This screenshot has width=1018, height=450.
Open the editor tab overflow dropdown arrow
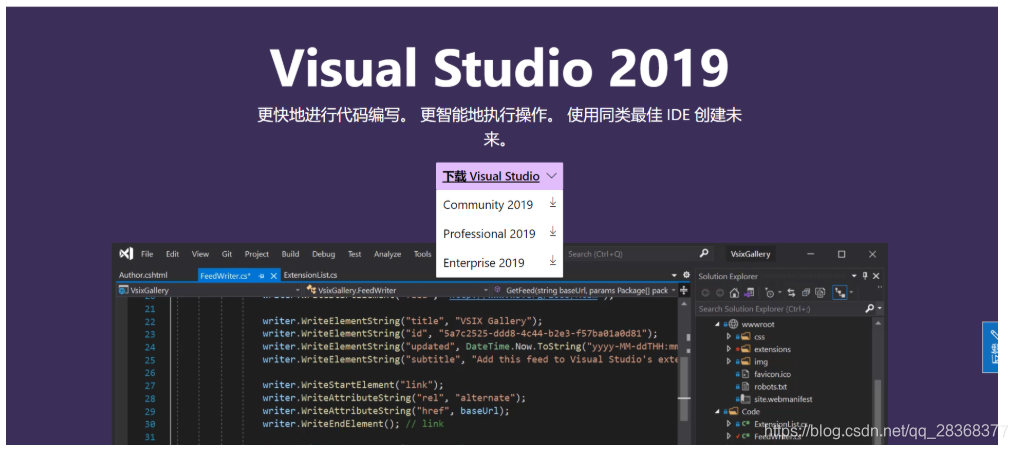pyautogui.click(x=674, y=275)
